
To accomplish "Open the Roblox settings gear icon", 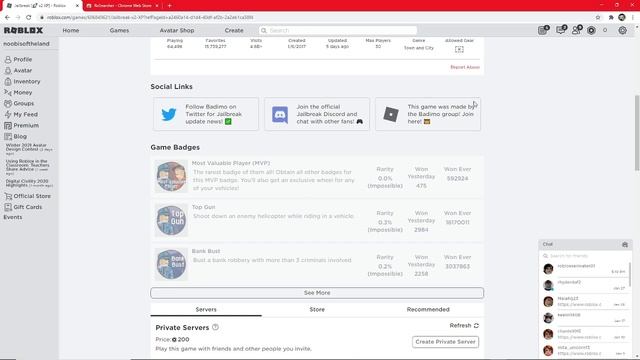I will (622, 30).
